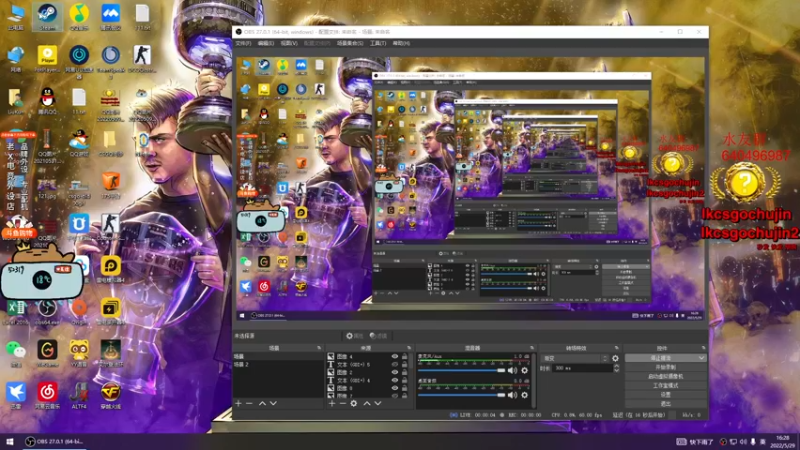Move scene down in Scenes panel
Screen dimensions: 800x450
[x=273, y=403]
